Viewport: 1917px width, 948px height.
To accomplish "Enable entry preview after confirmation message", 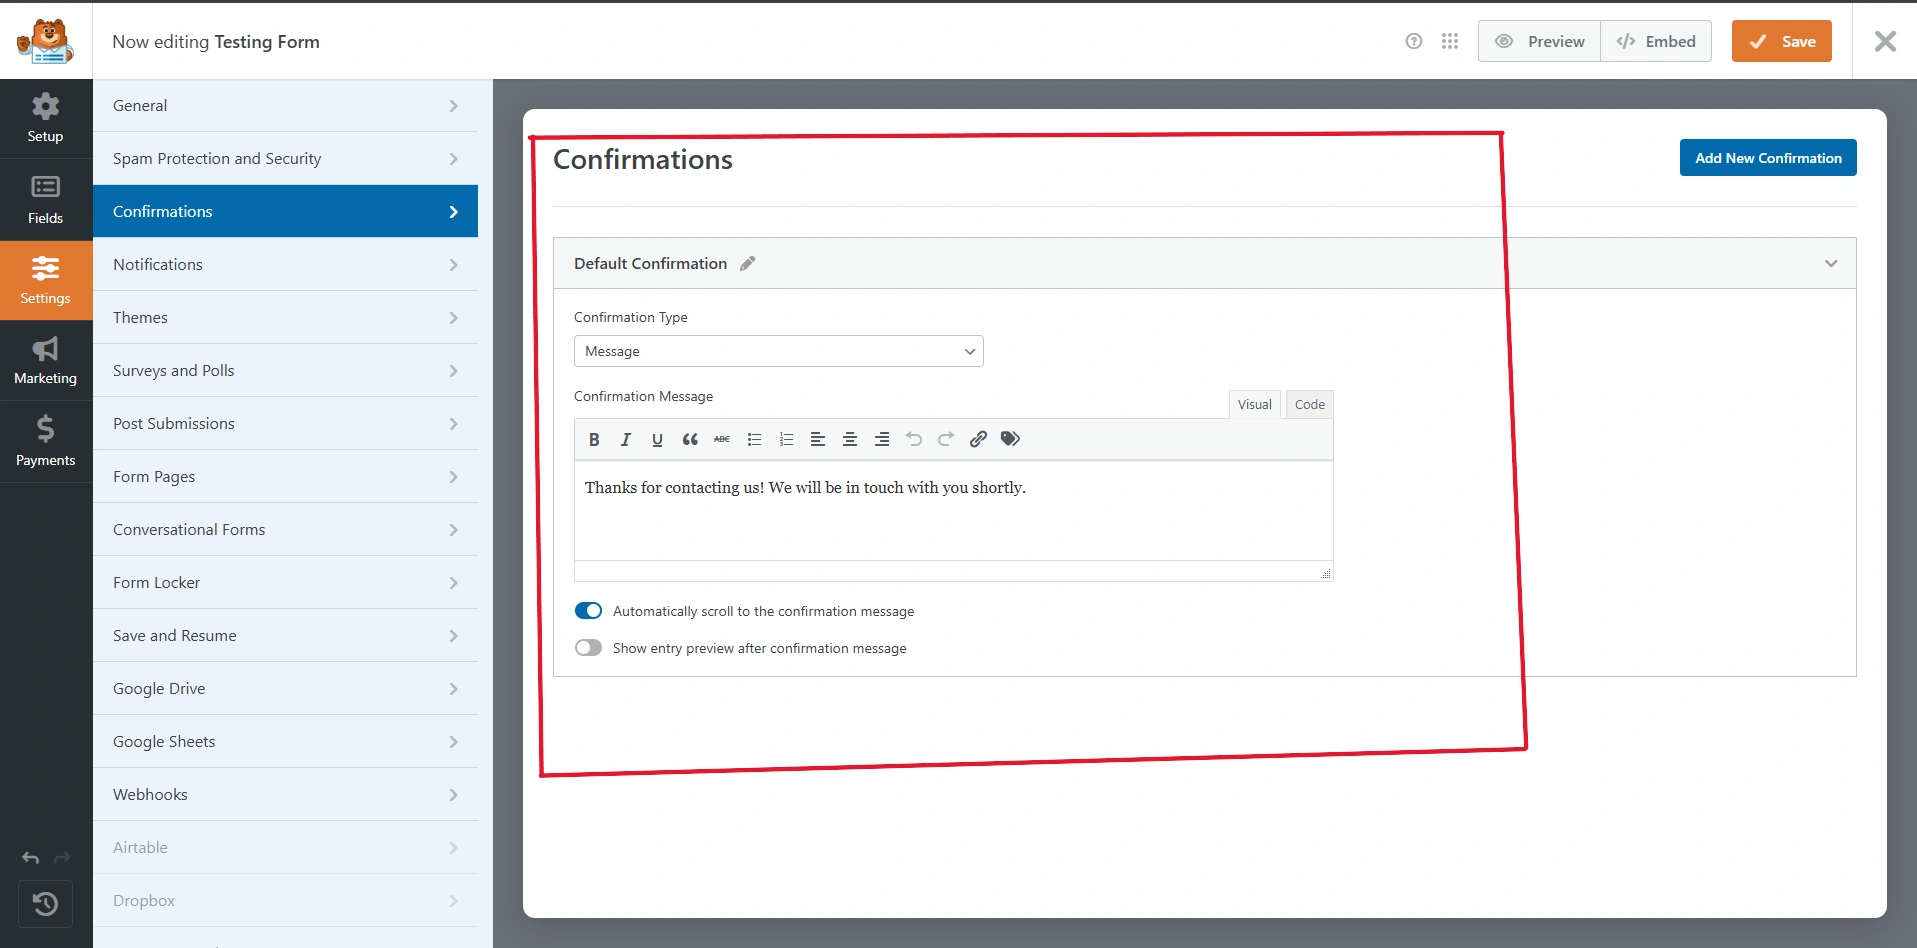I will (588, 648).
